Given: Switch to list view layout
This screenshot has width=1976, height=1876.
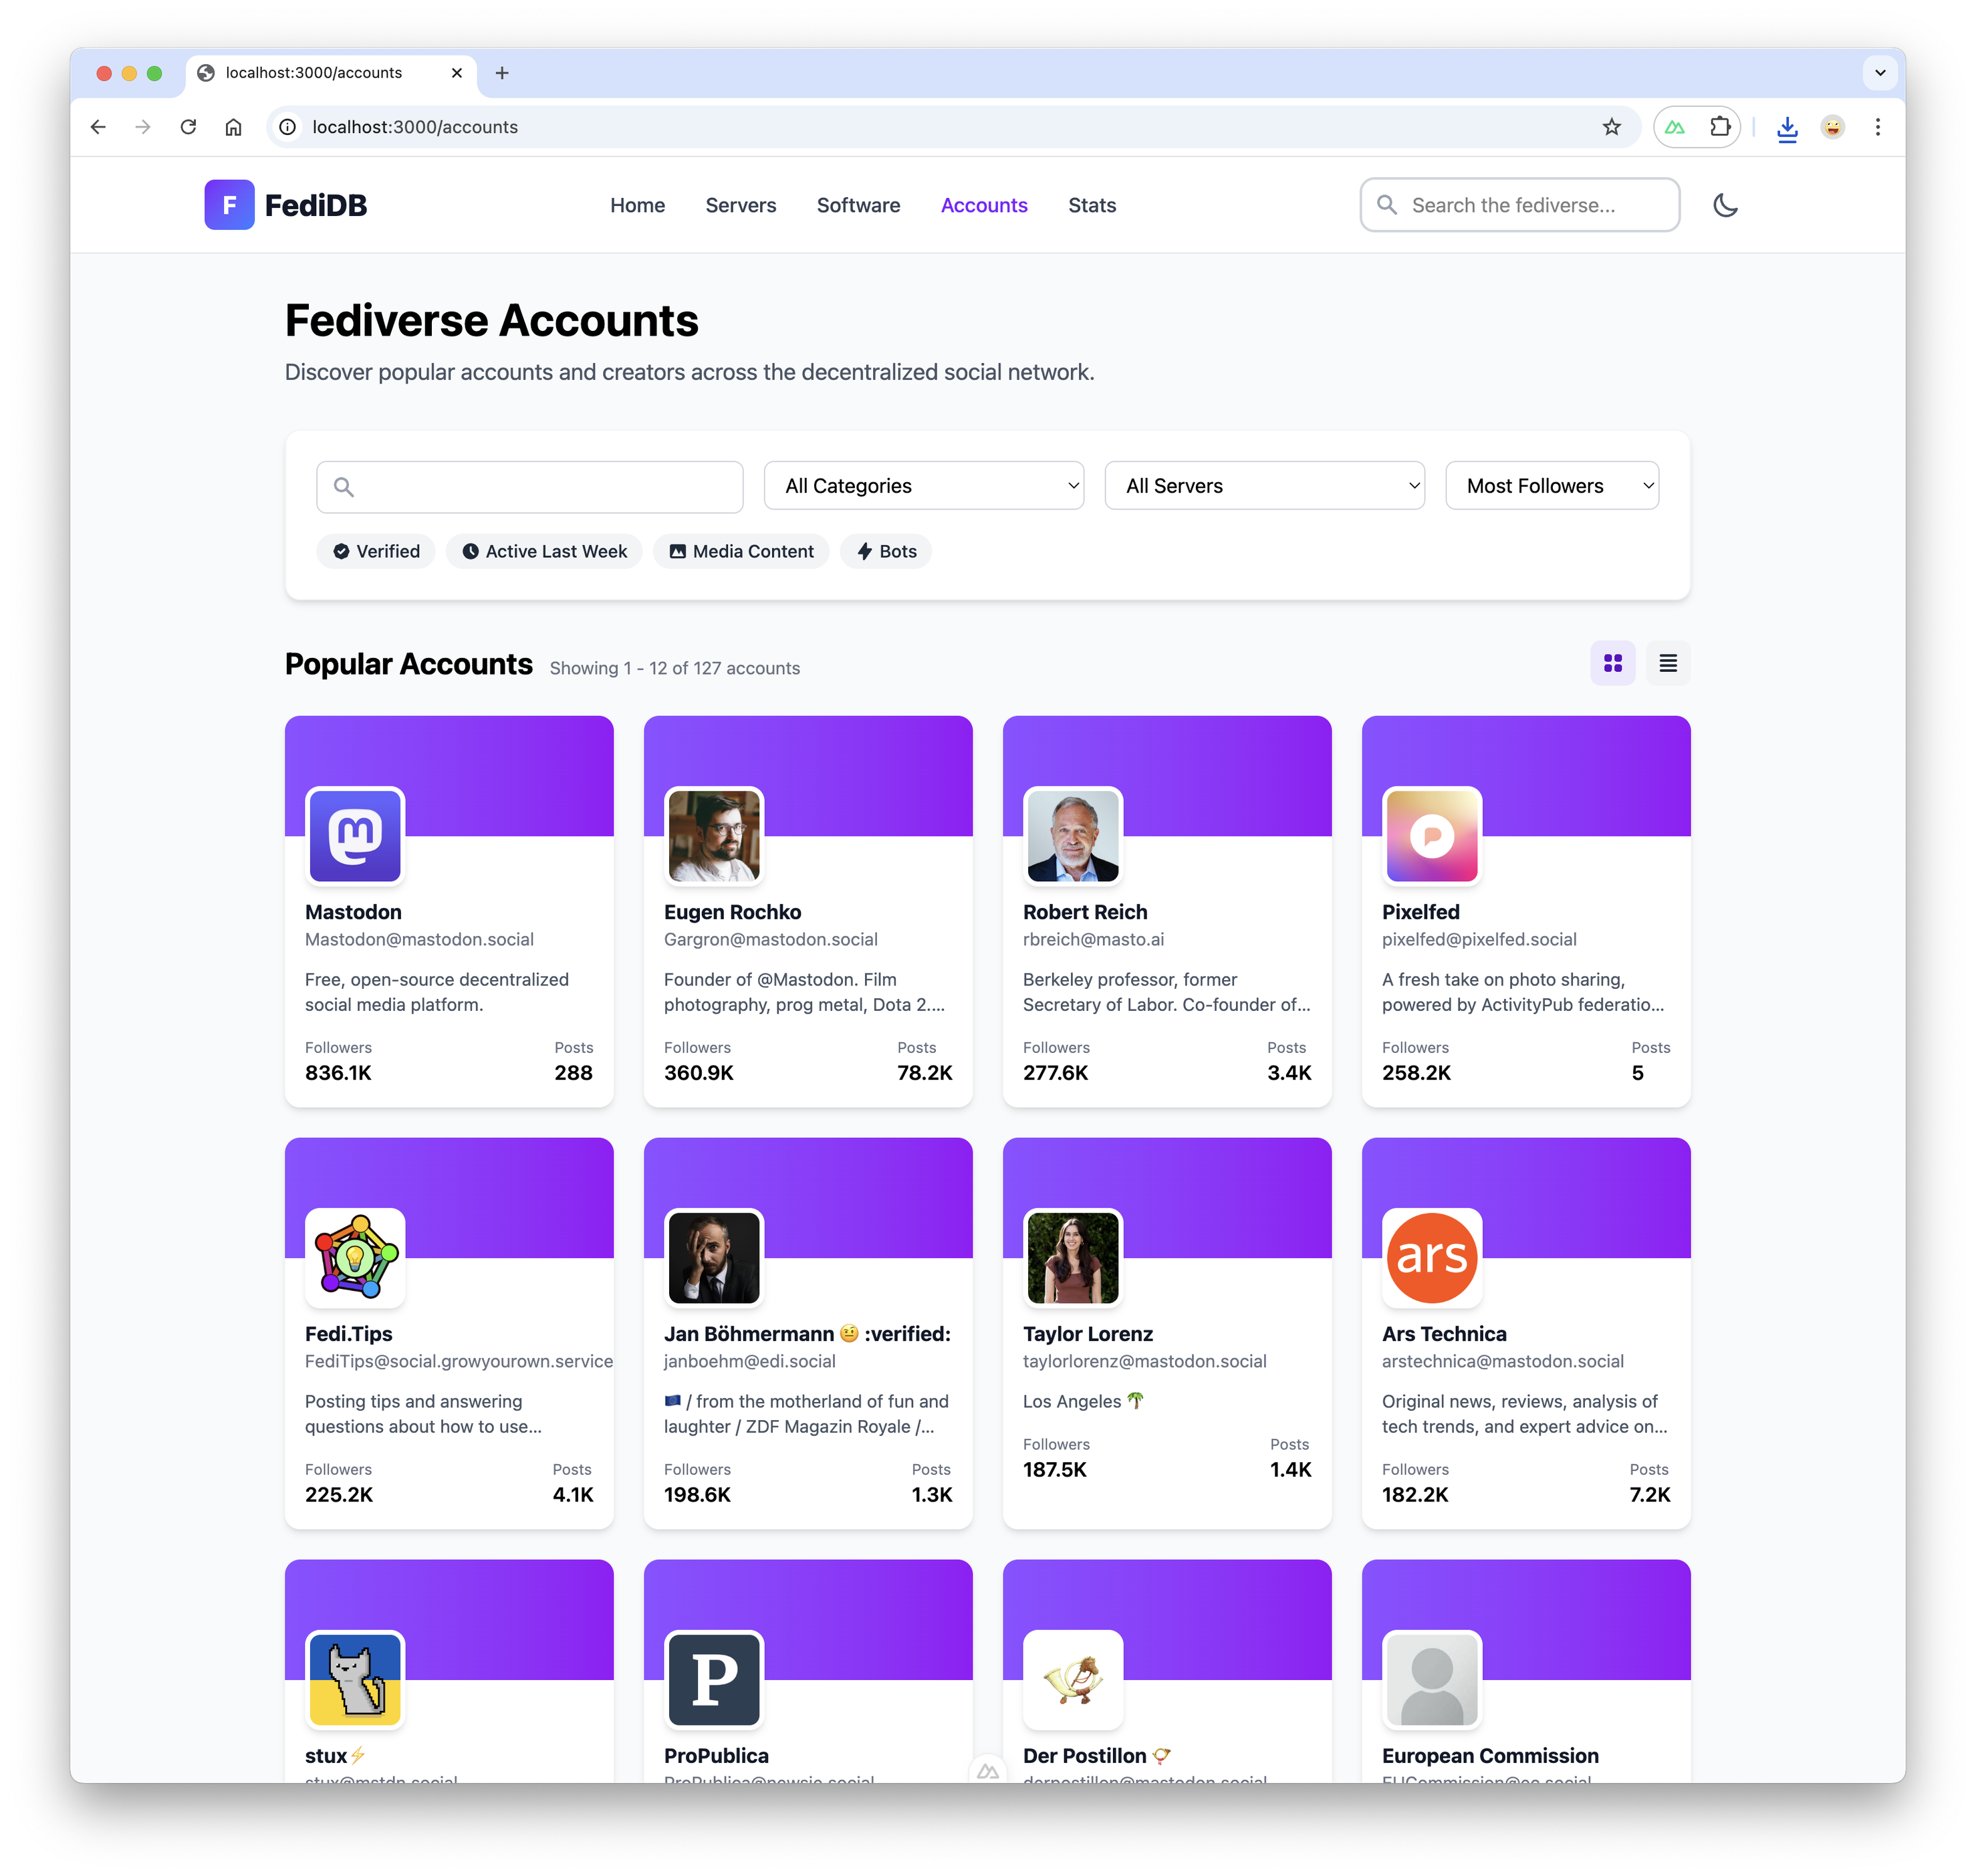Looking at the screenshot, I should 1667,663.
